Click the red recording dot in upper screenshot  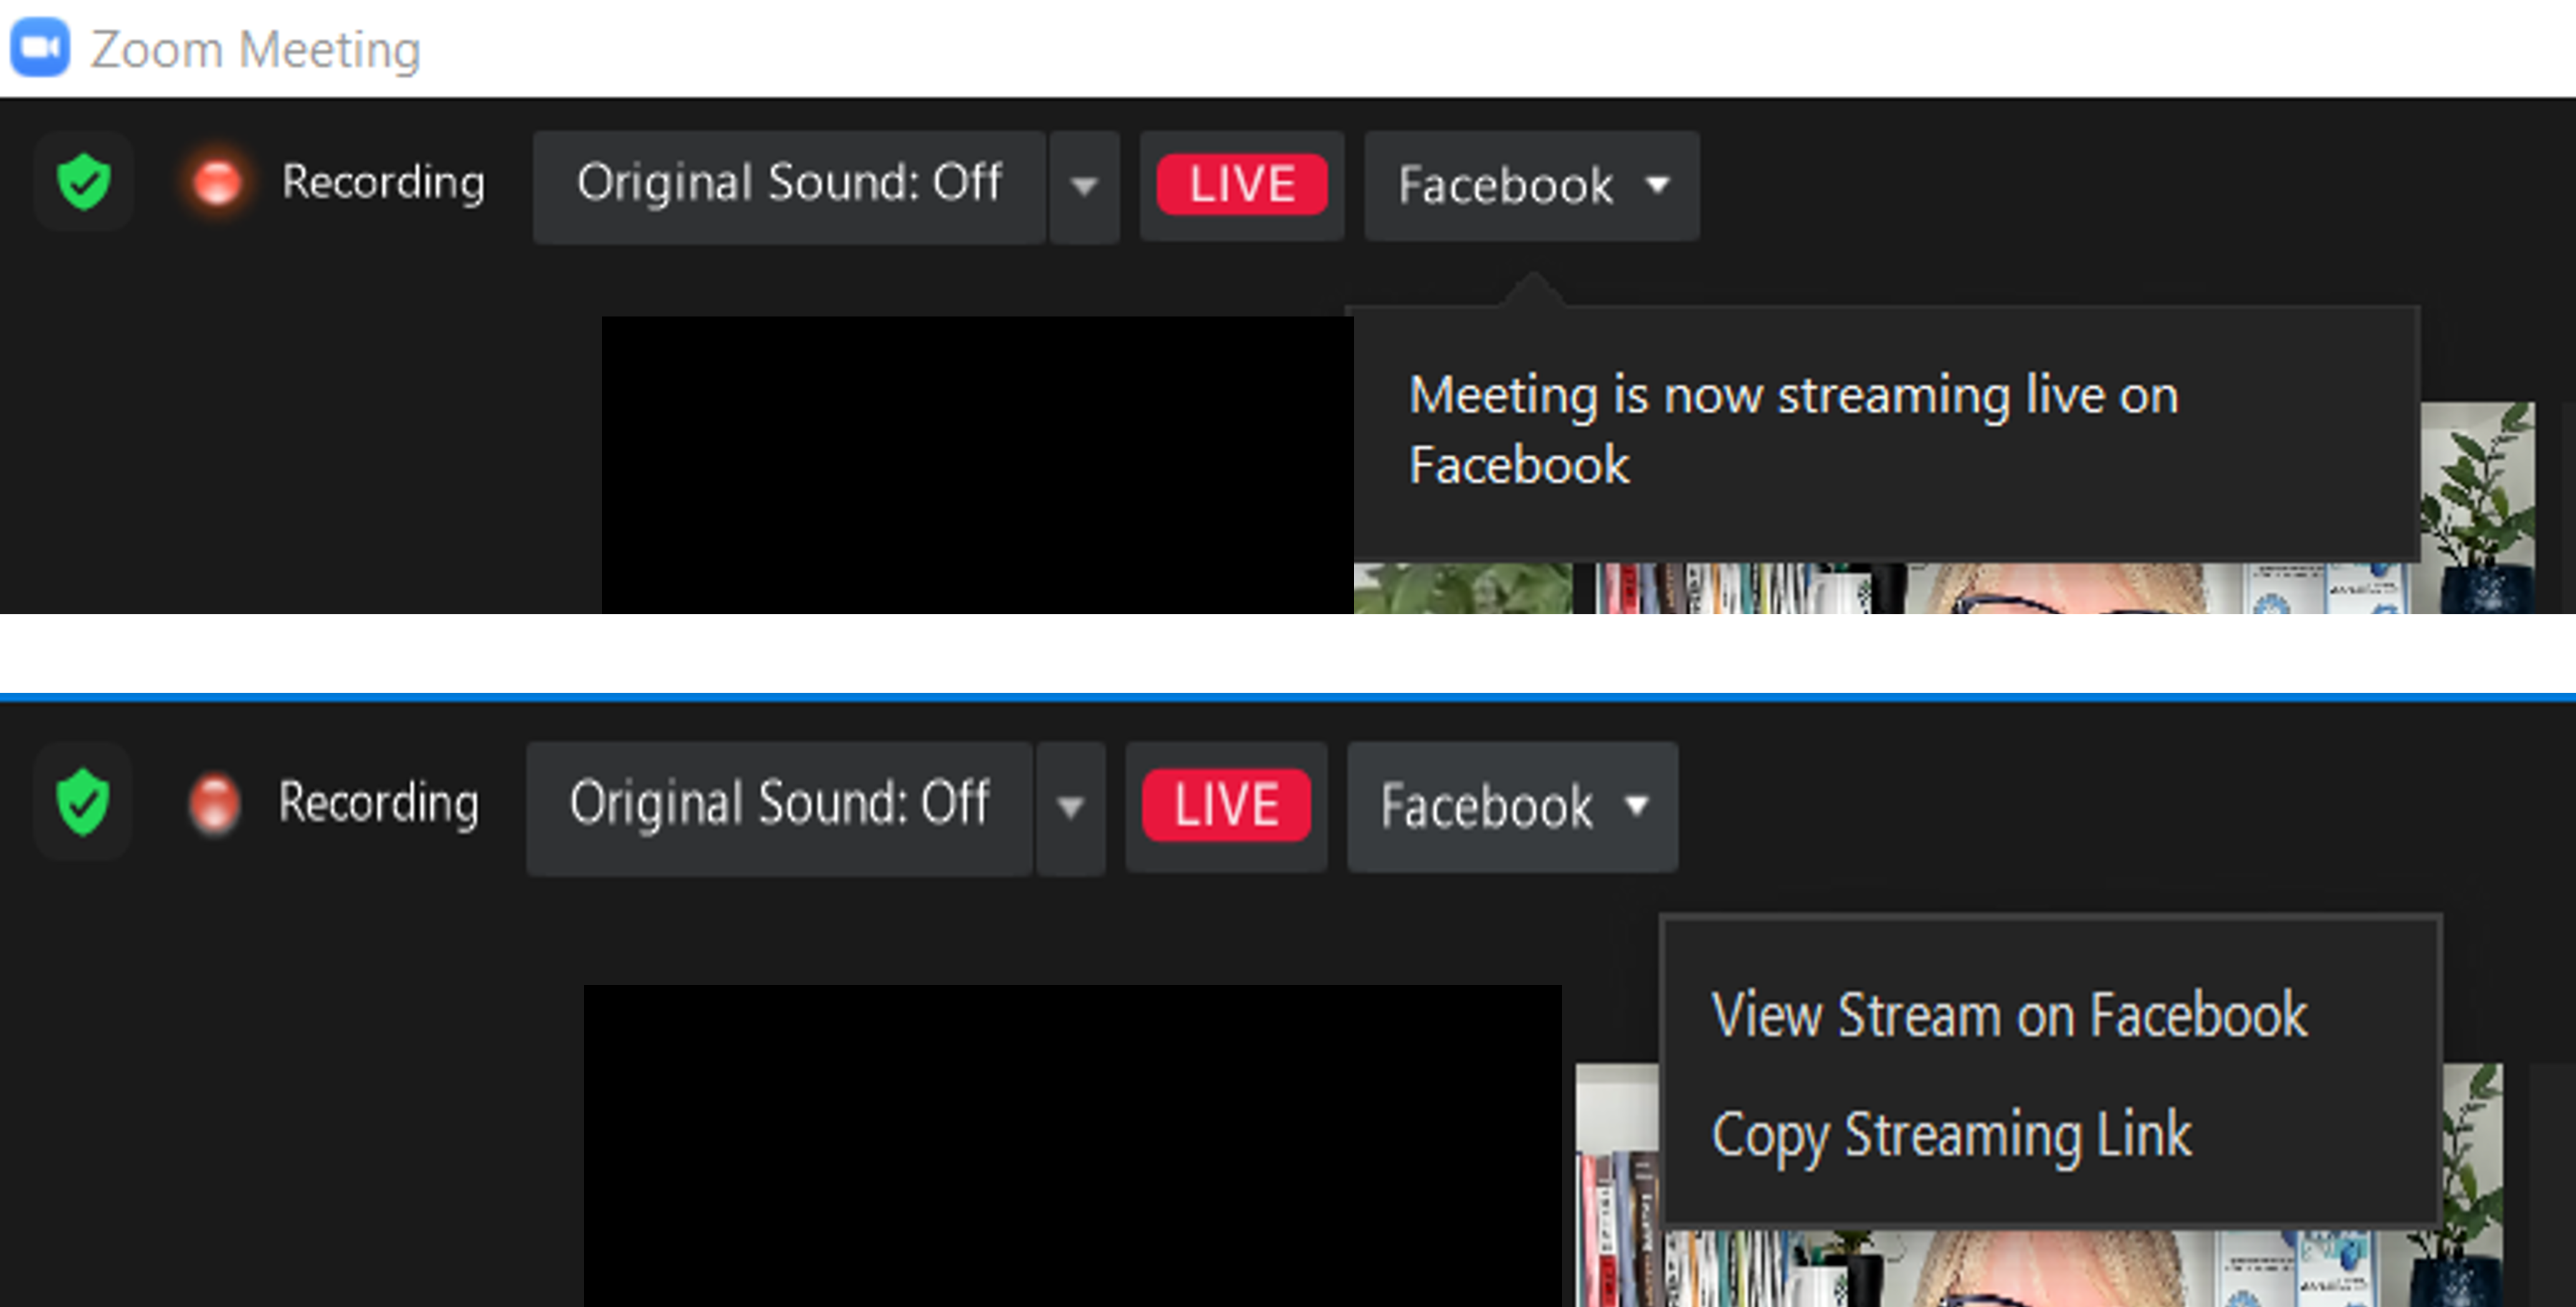click(x=216, y=182)
